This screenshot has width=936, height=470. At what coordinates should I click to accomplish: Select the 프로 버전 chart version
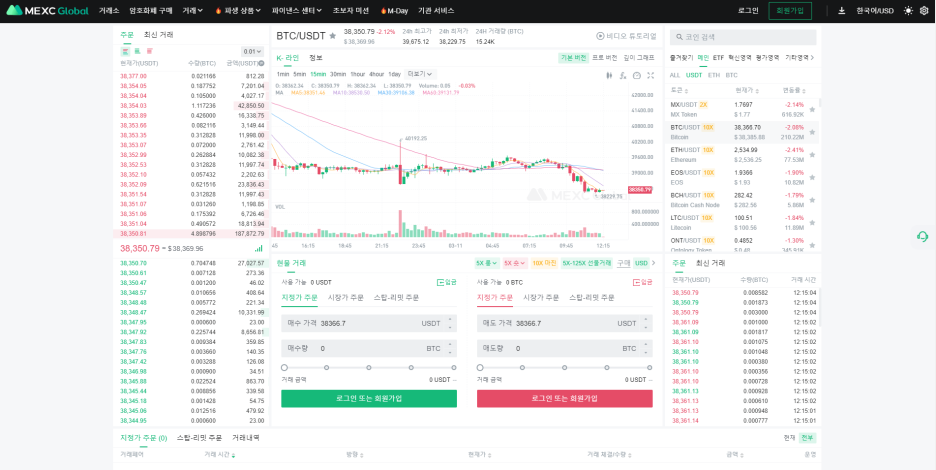point(604,58)
